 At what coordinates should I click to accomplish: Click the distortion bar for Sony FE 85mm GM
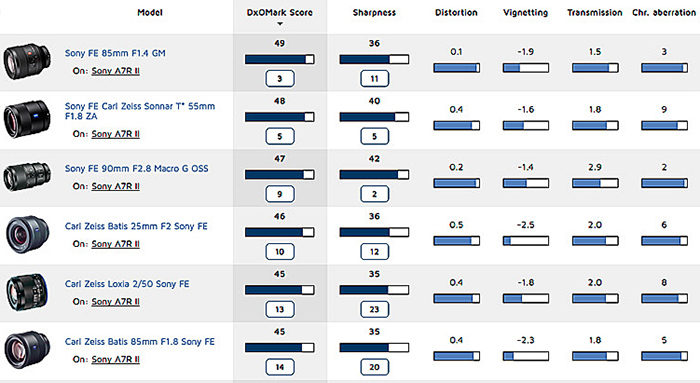coord(456,68)
